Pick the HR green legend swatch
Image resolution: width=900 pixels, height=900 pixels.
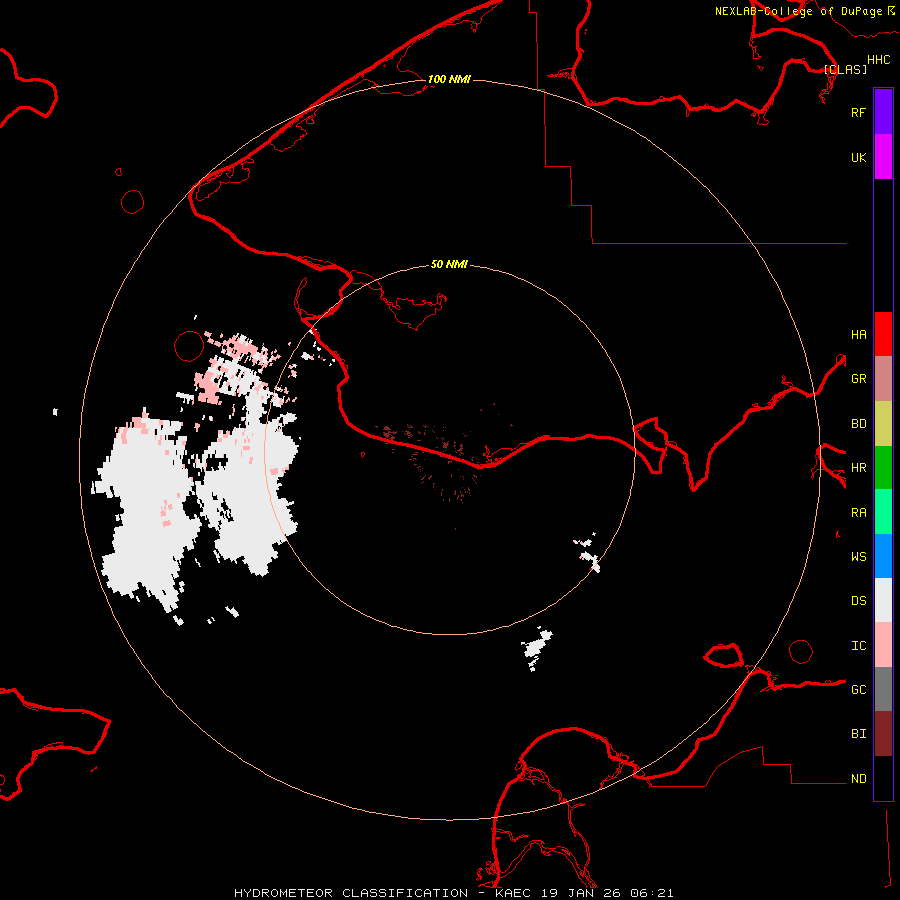[883, 467]
